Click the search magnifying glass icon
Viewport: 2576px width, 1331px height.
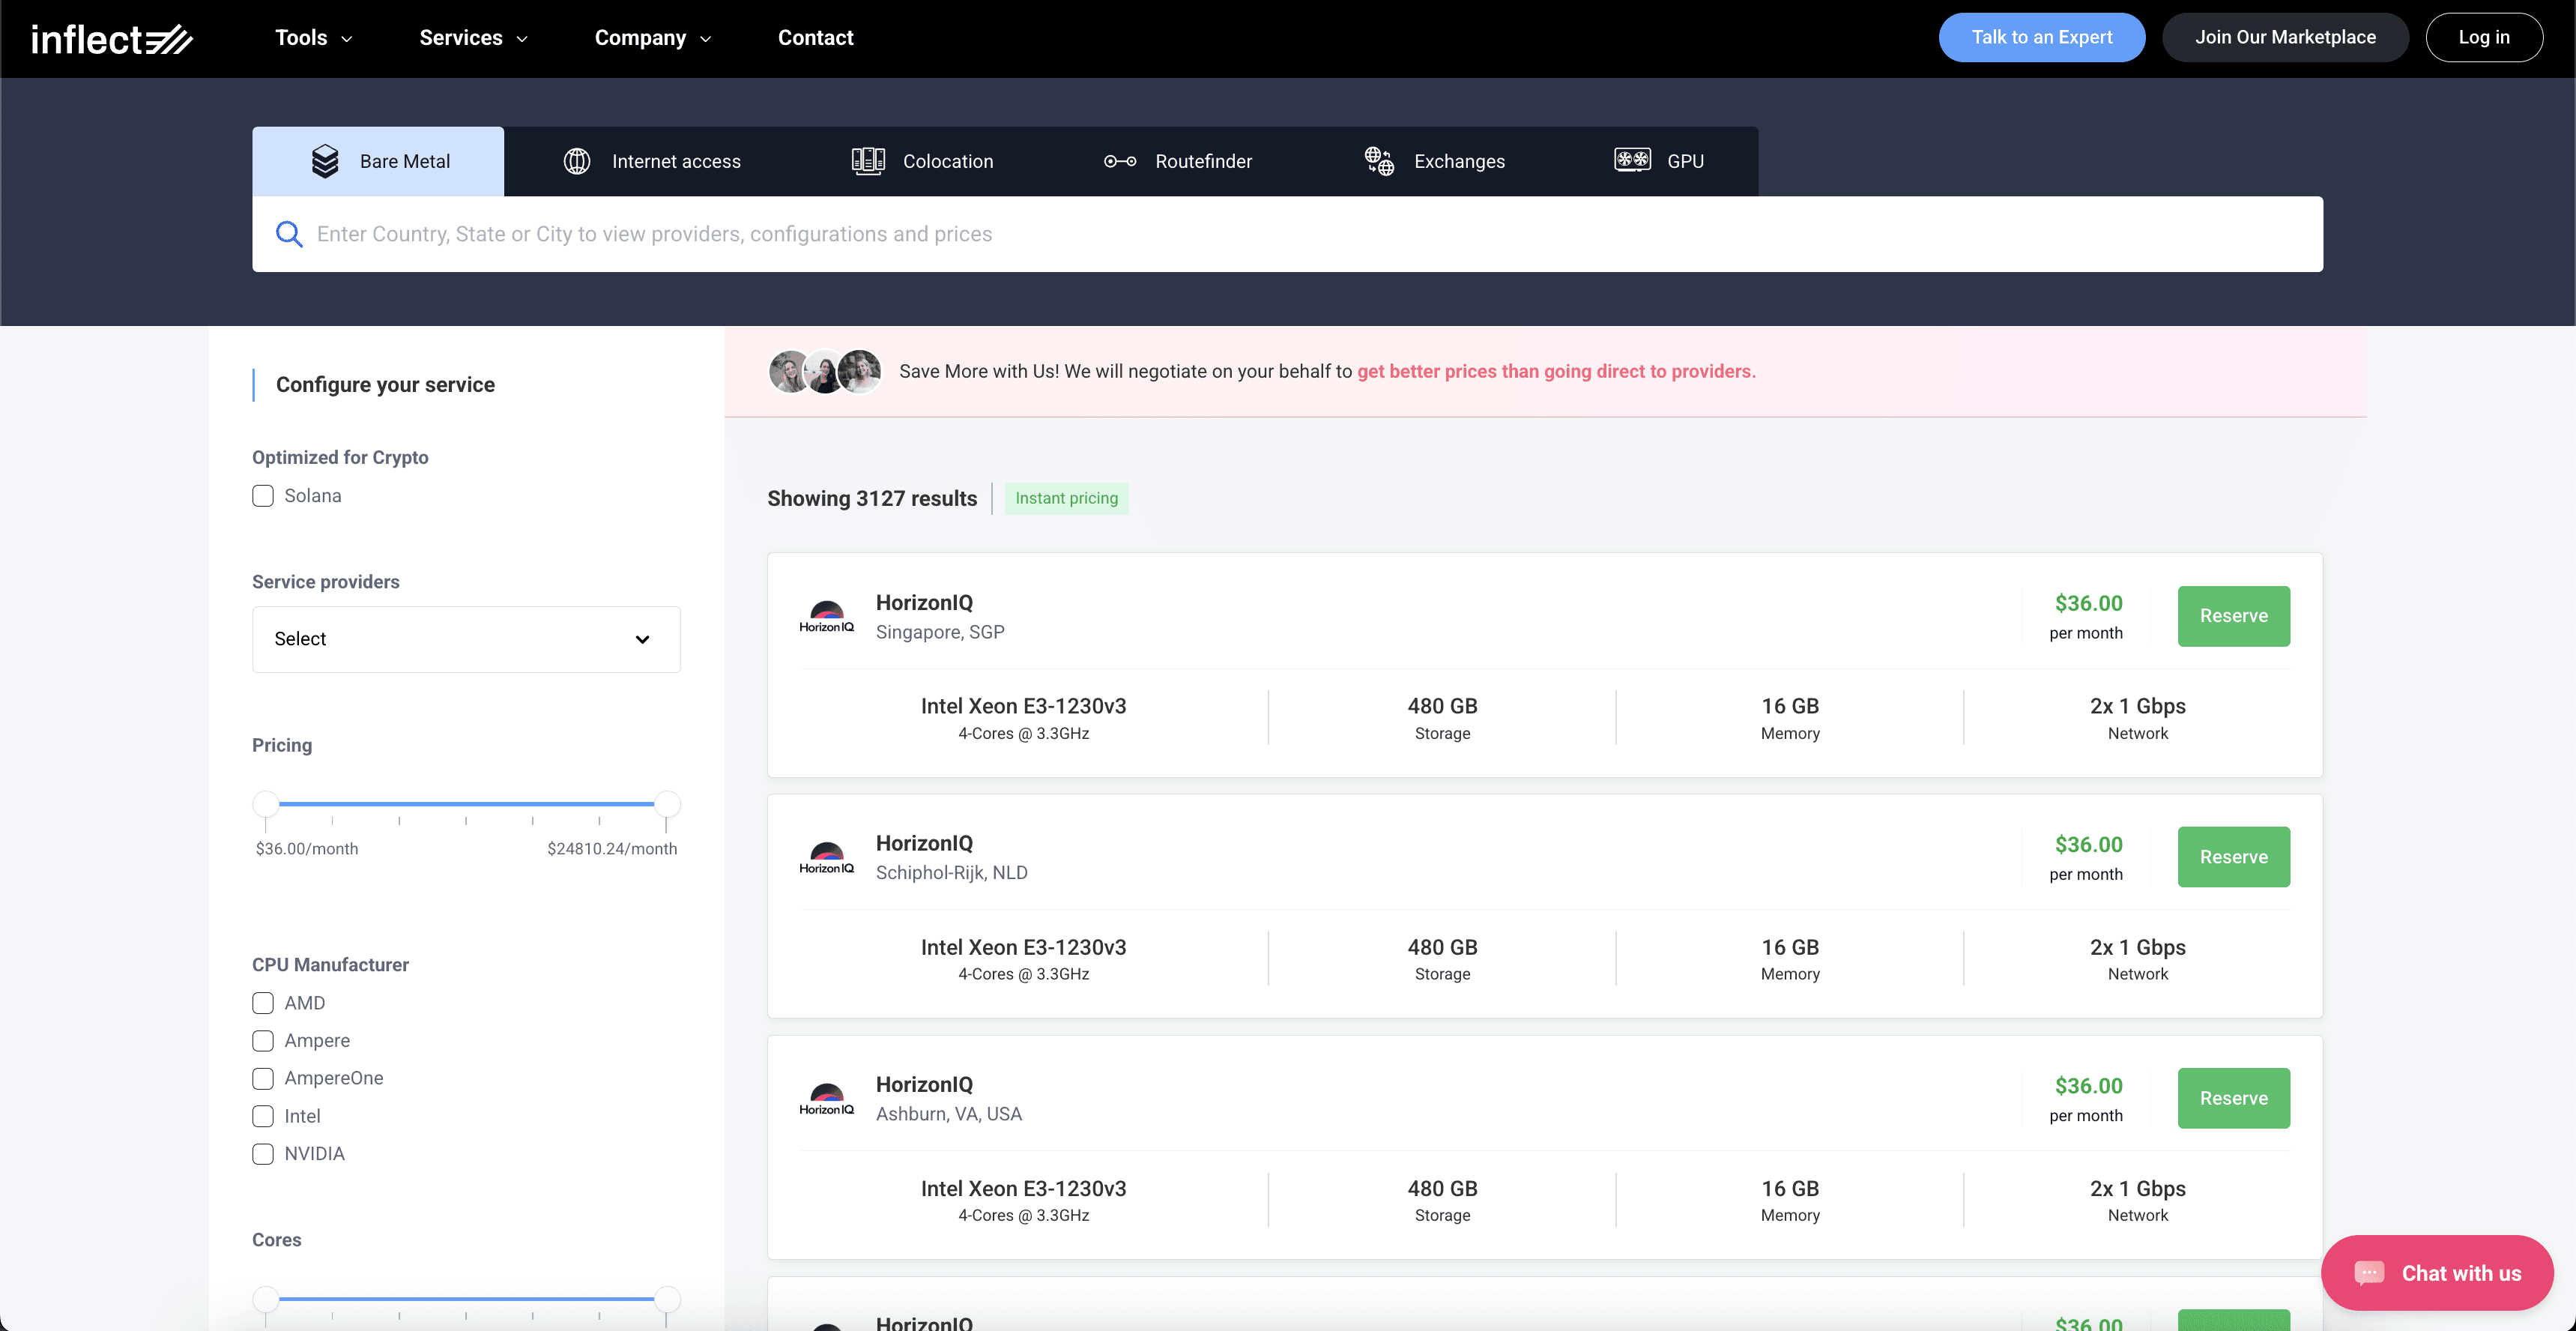click(x=289, y=234)
